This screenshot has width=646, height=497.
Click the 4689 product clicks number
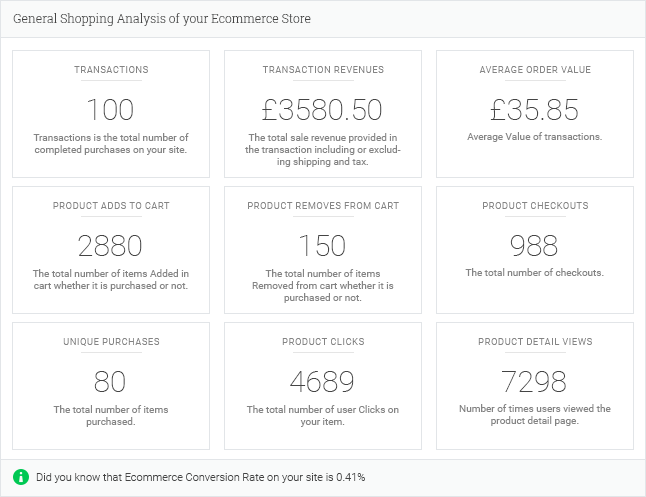pyautogui.click(x=323, y=380)
